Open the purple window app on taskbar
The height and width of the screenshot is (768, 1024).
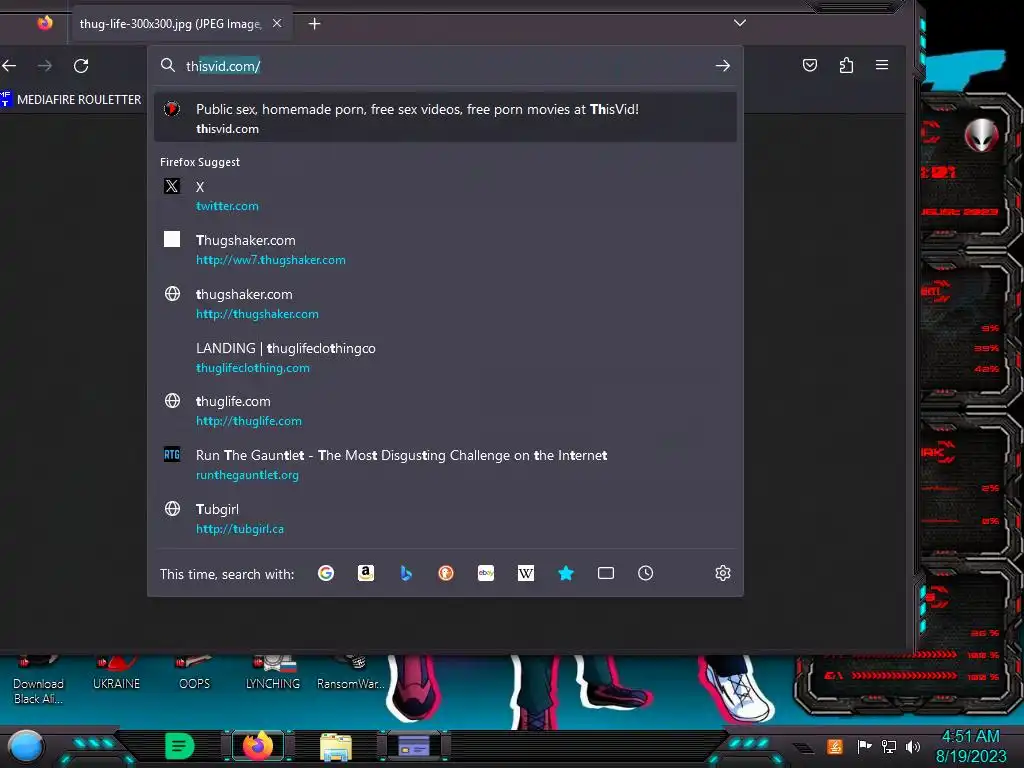click(414, 746)
